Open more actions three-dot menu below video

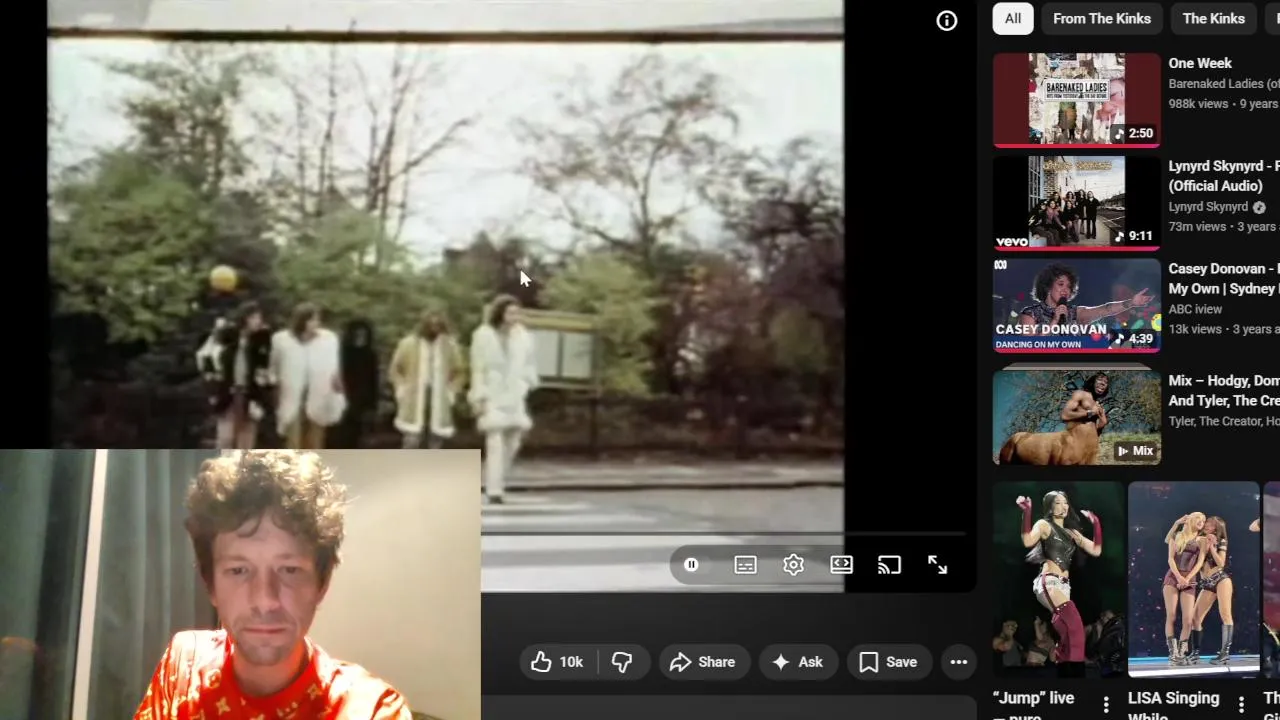pos(958,662)
